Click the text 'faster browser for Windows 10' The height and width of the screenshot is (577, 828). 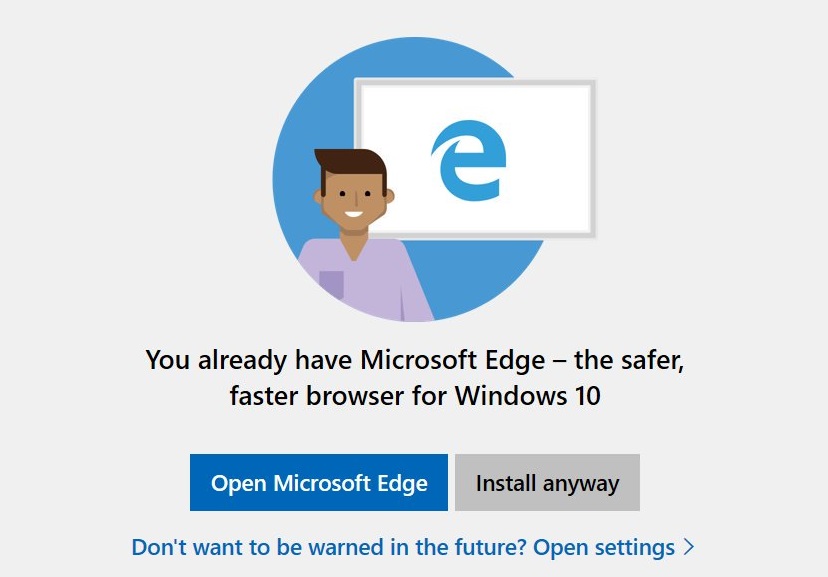(415, 396)
